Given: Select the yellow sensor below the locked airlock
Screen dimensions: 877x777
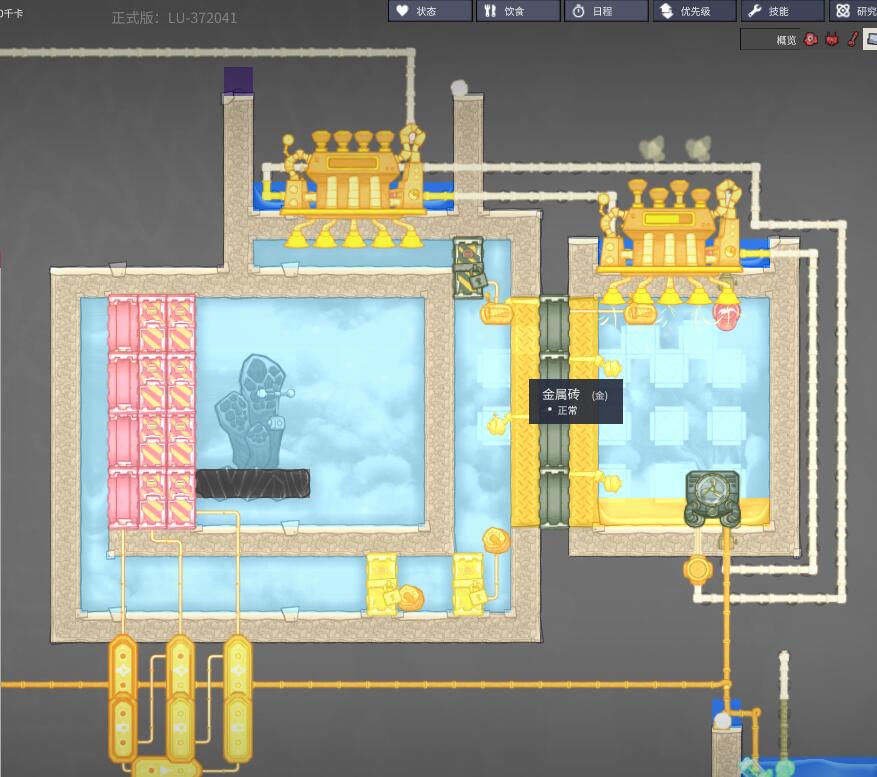Looking at the screenshot, I should 496,312.
